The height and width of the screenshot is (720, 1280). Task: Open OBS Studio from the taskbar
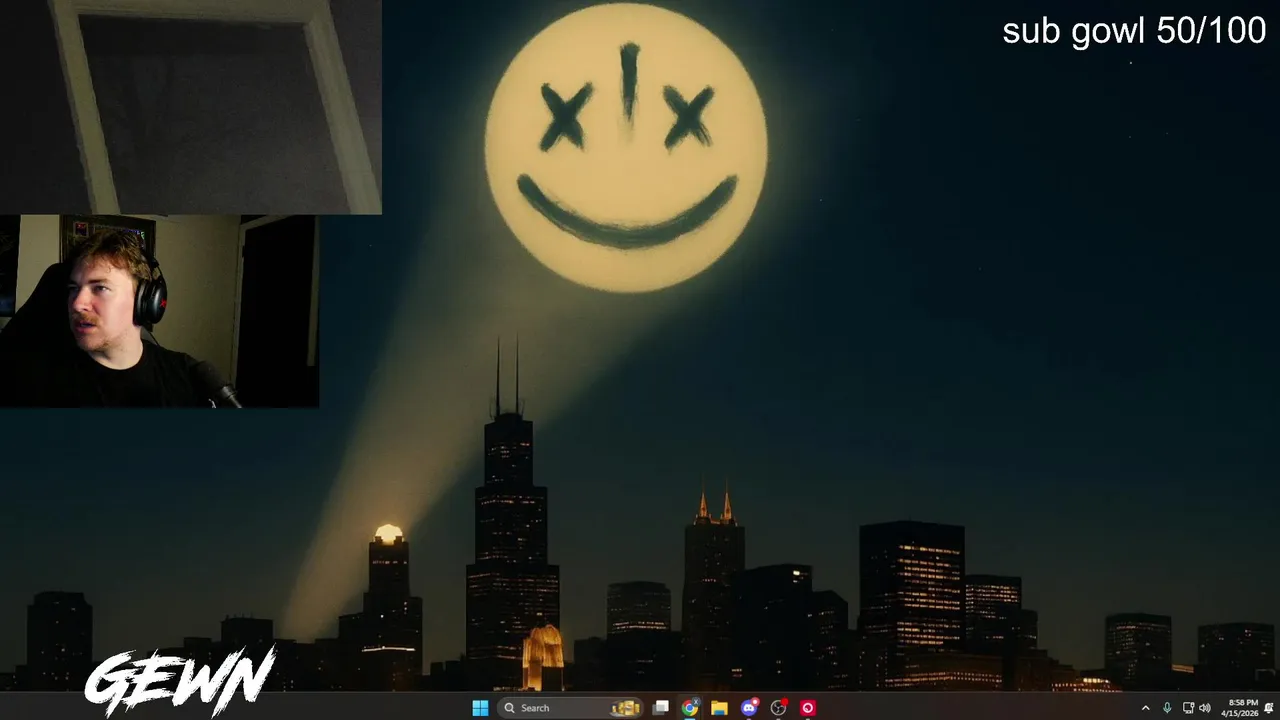click(778, 708)
